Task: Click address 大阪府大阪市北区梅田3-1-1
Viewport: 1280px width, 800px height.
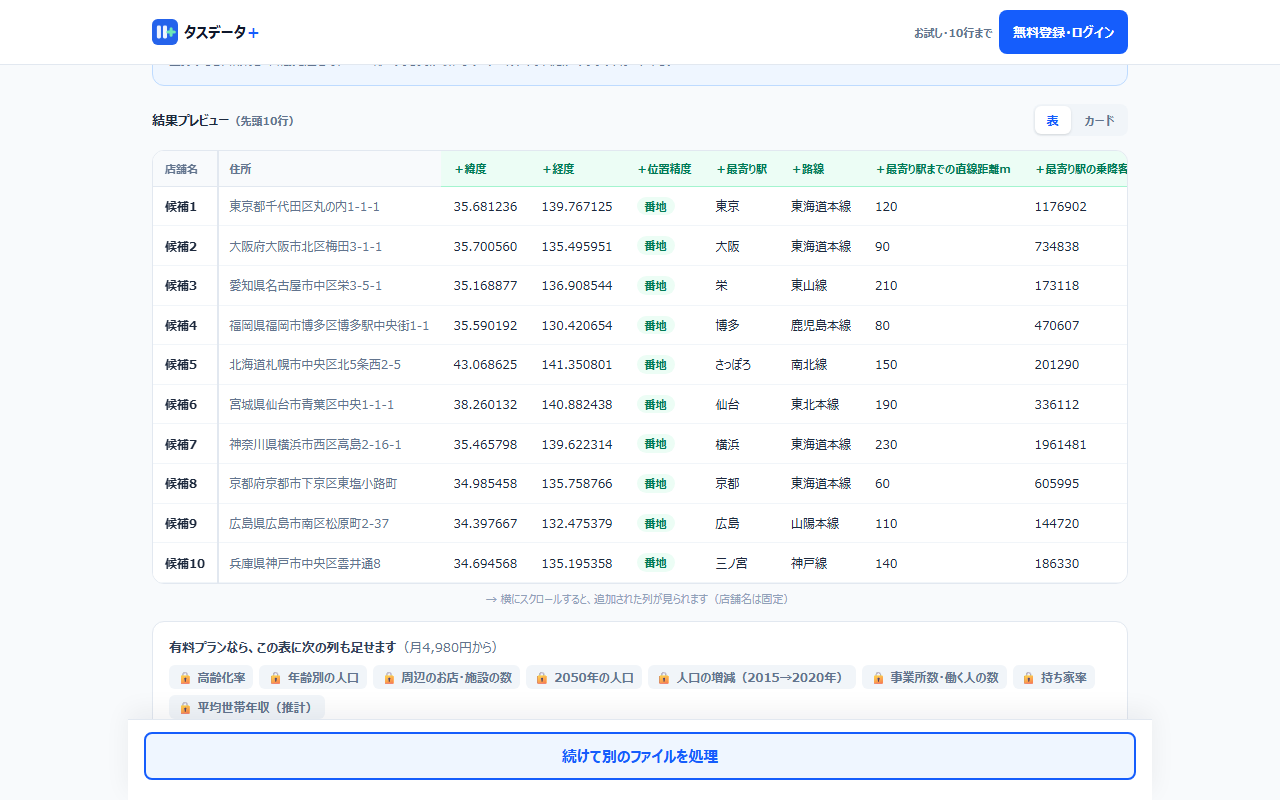Action: [306, 246]
